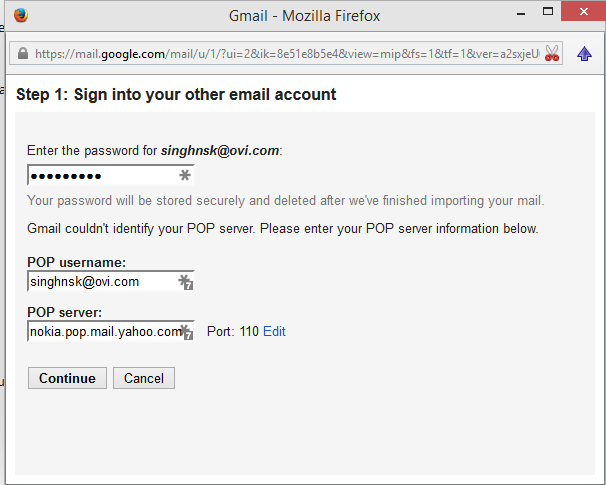Close the Gmail popup window

584,12
